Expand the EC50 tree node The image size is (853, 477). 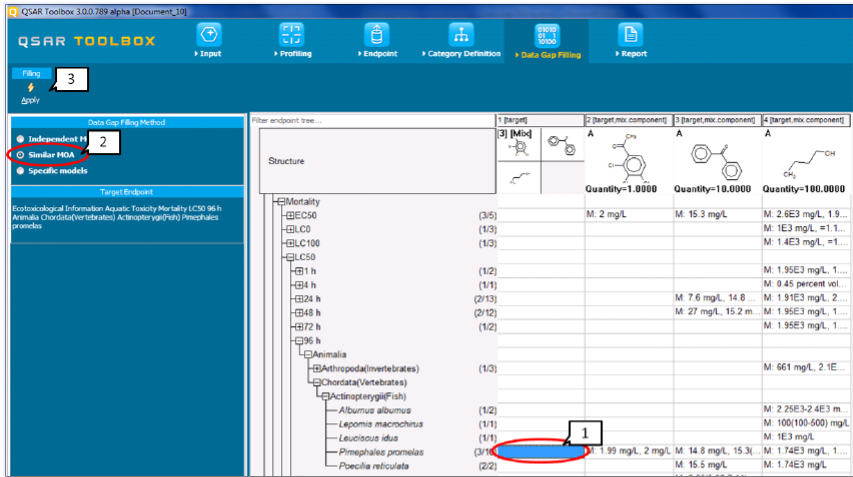point(290,215)
